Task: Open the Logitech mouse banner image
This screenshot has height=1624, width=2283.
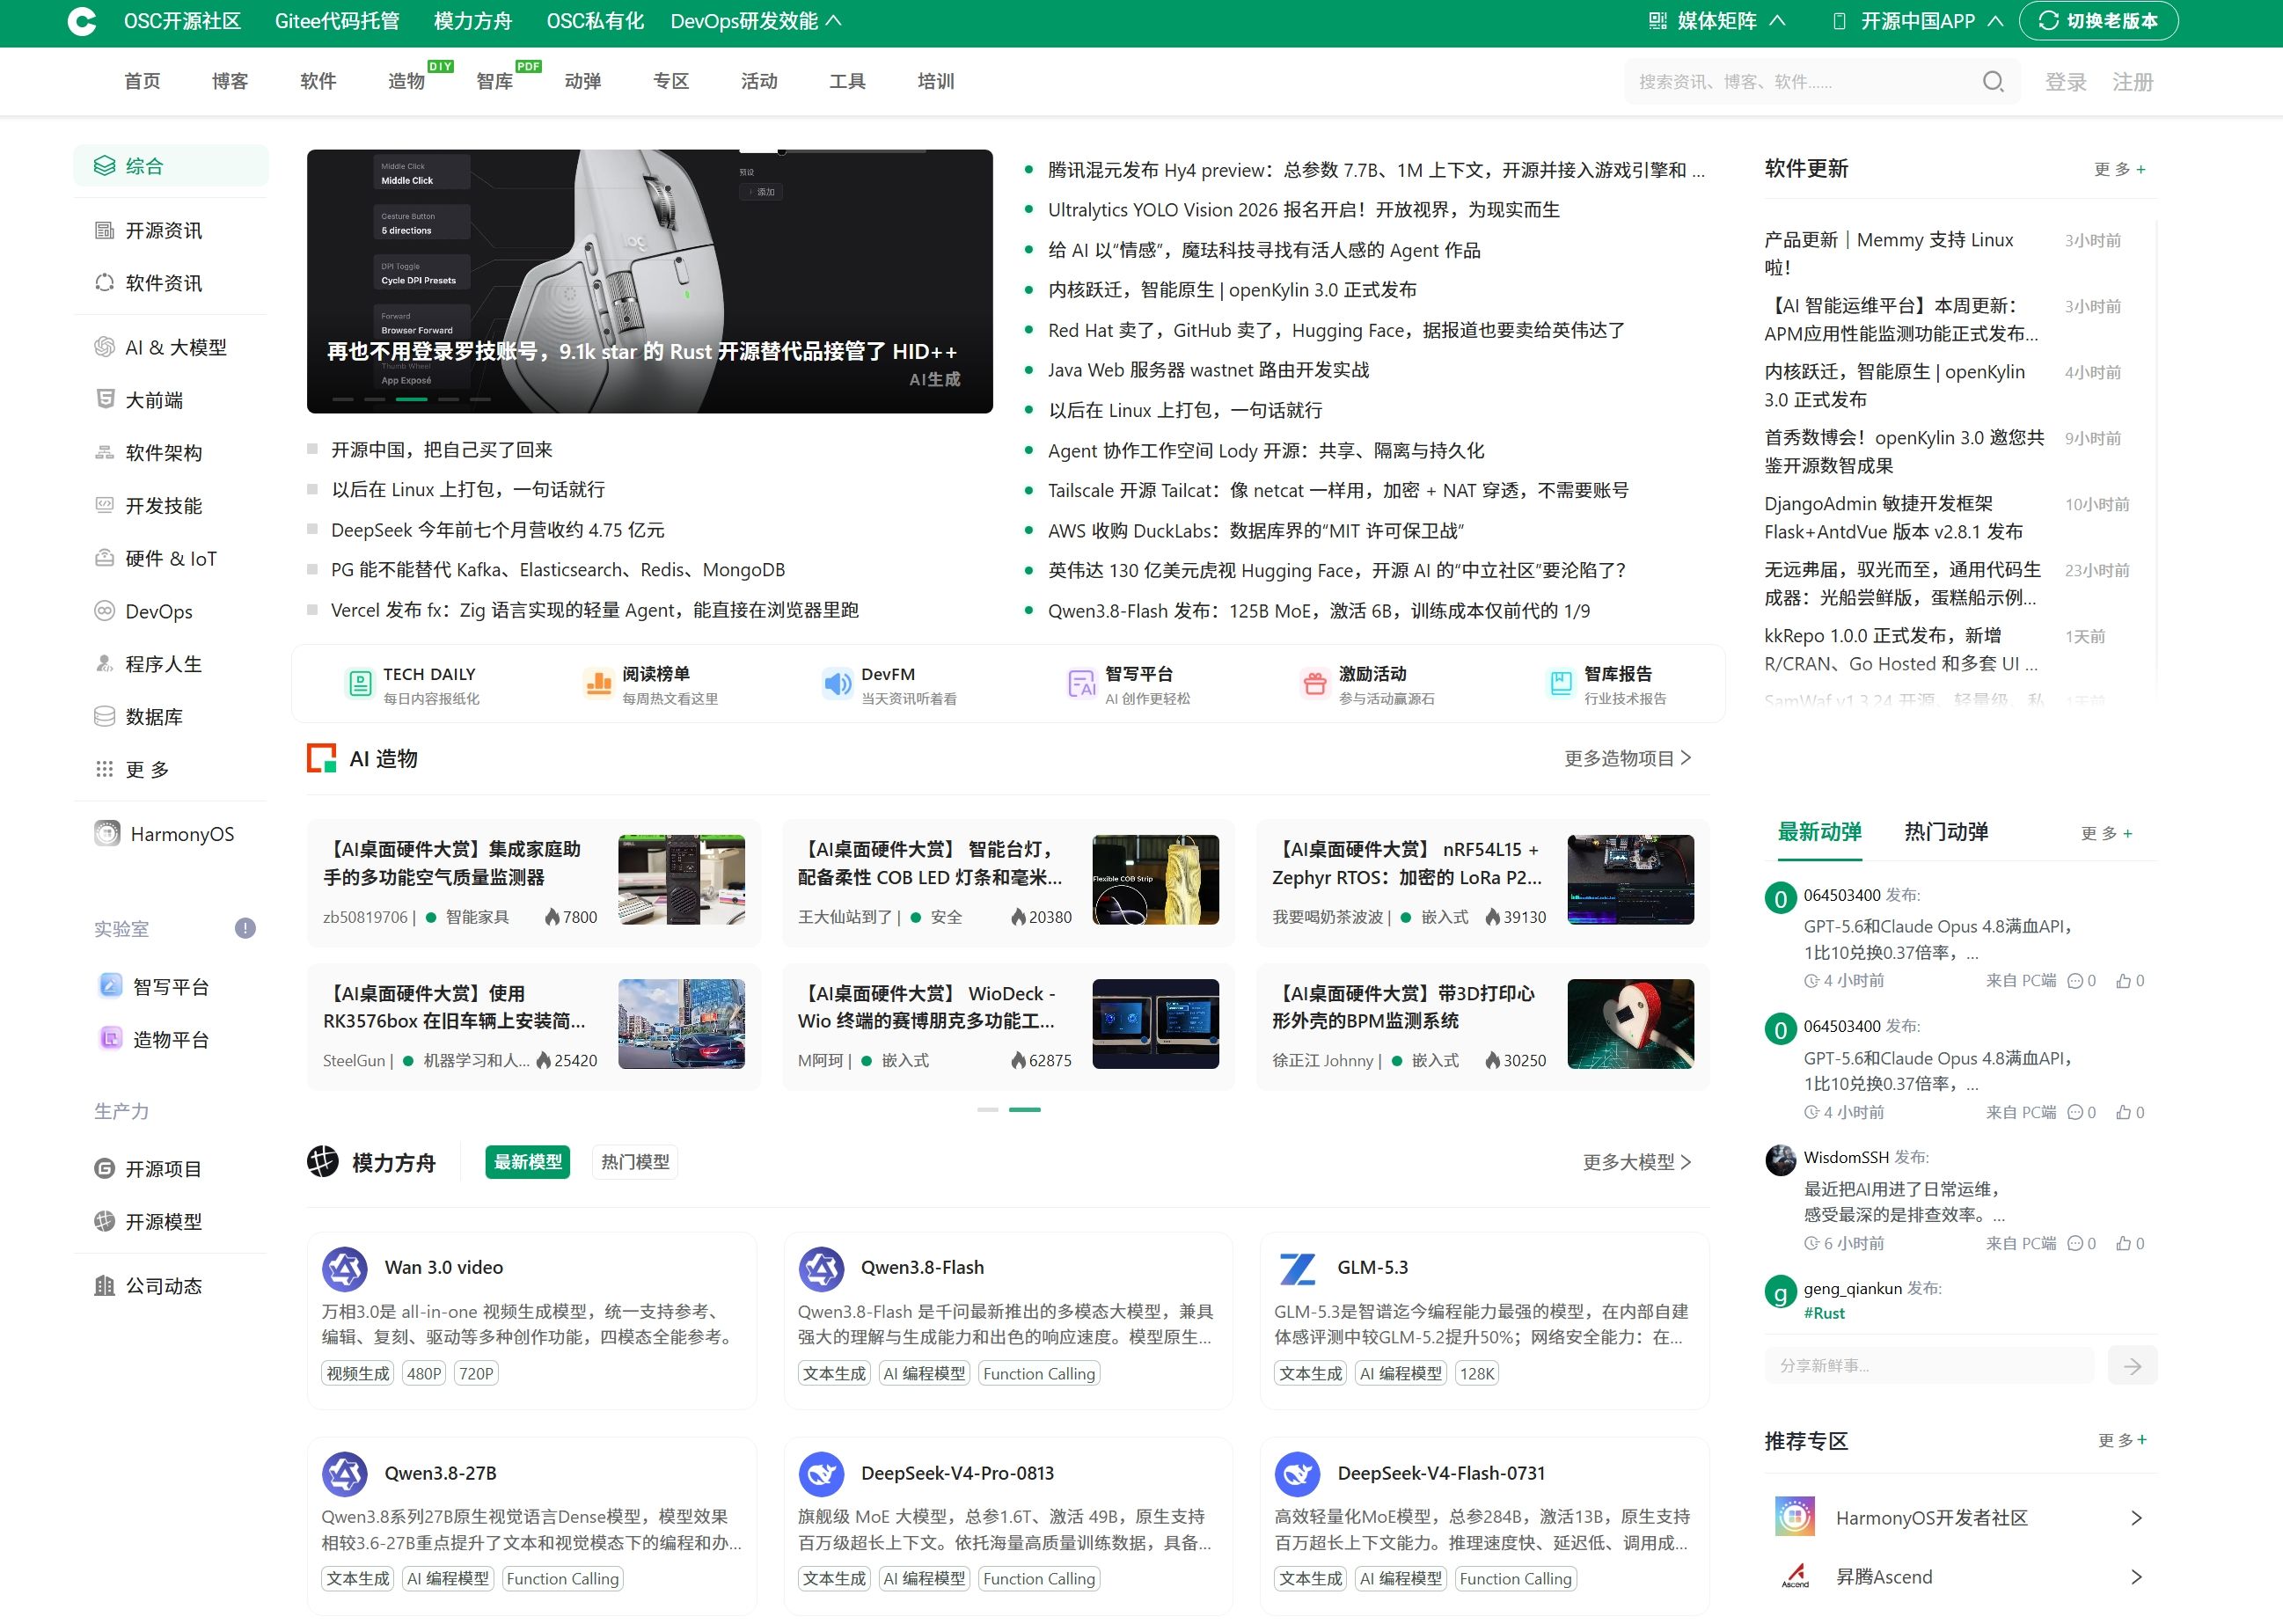Action: point(650,281)
